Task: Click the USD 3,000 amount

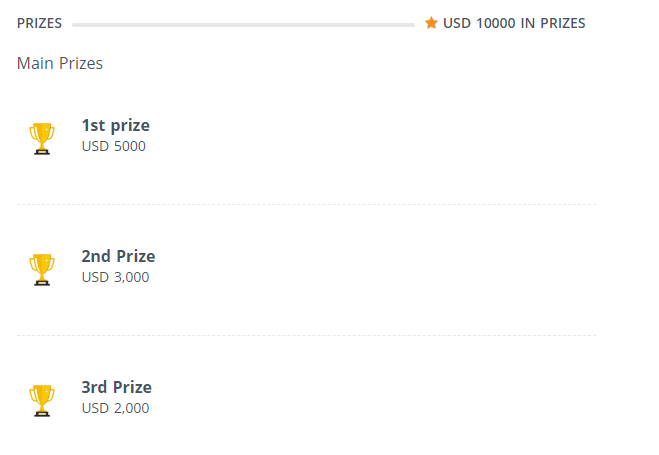Action: [x=115, y=277]
